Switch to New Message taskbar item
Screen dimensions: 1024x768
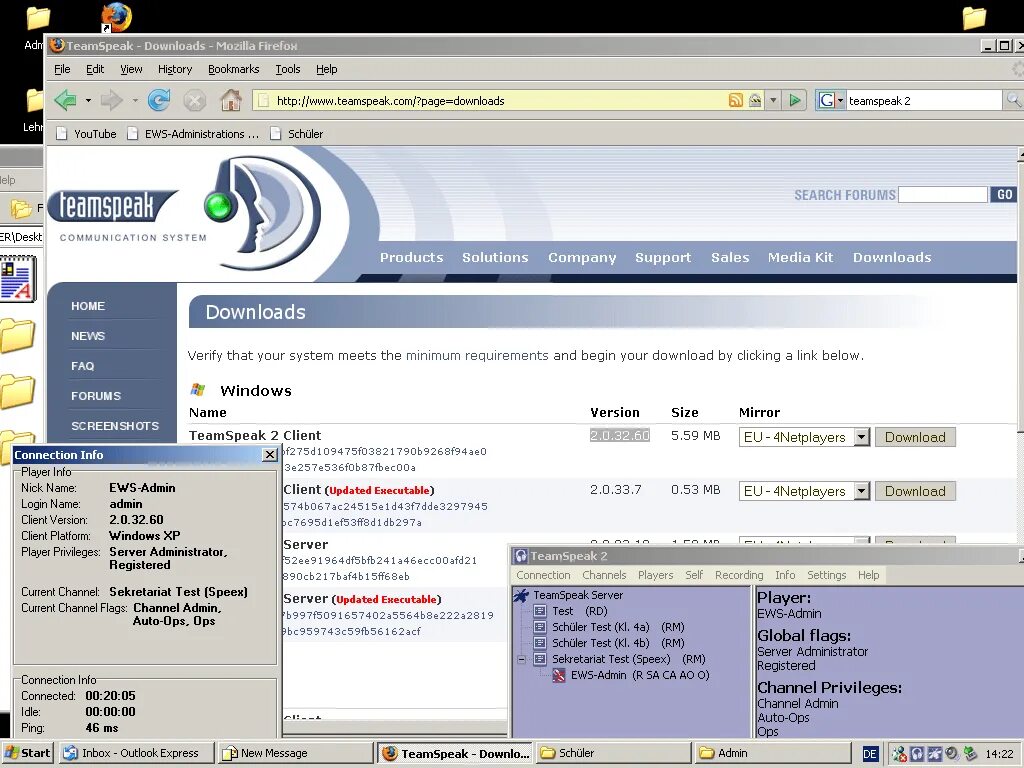click(x=295, y=753)
